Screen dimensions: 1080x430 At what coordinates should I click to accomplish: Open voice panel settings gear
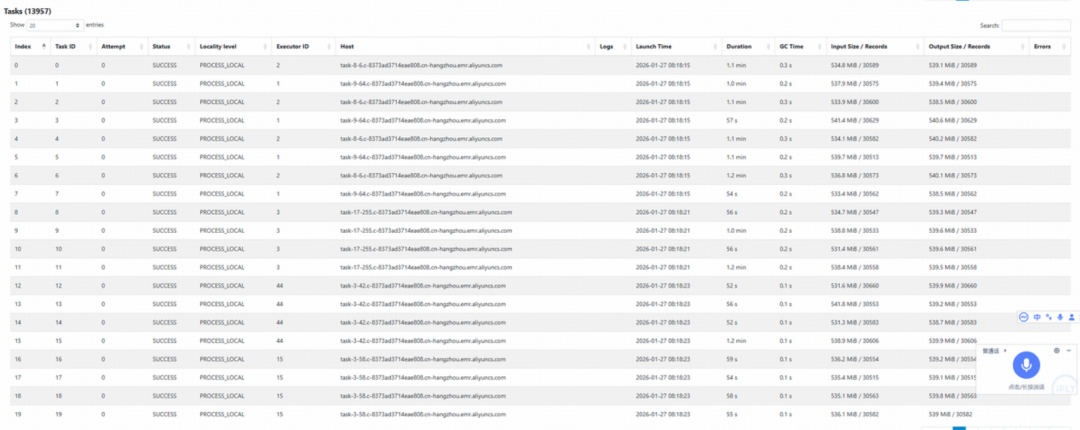click(x=1057, y=350)
